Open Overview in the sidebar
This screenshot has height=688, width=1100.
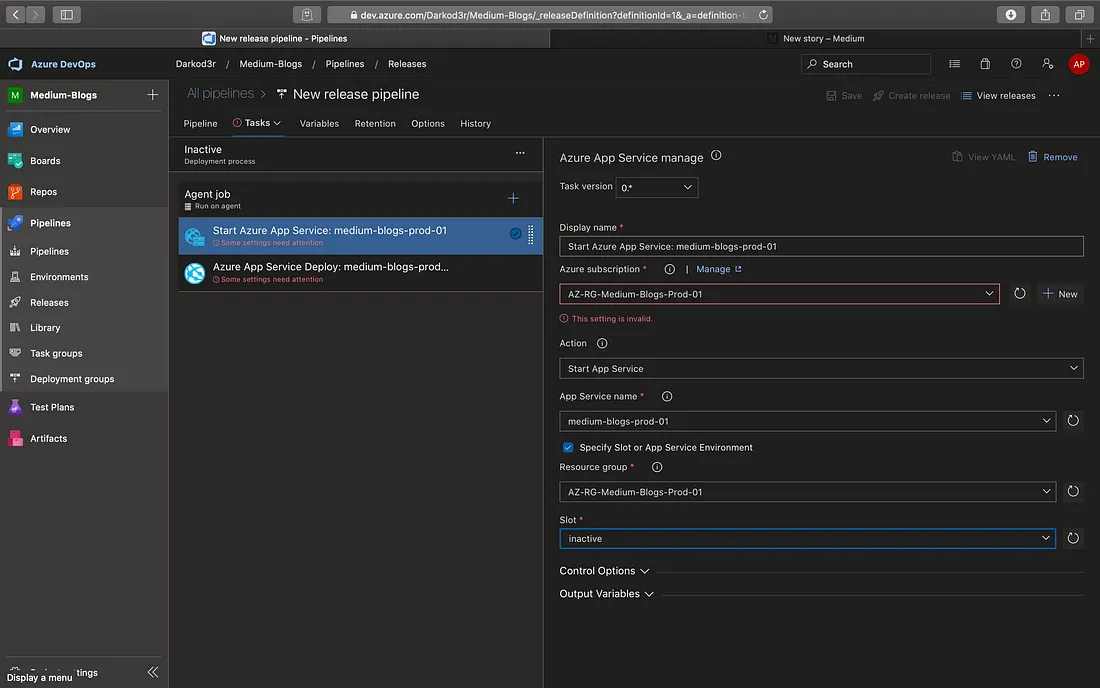(50, 130)
